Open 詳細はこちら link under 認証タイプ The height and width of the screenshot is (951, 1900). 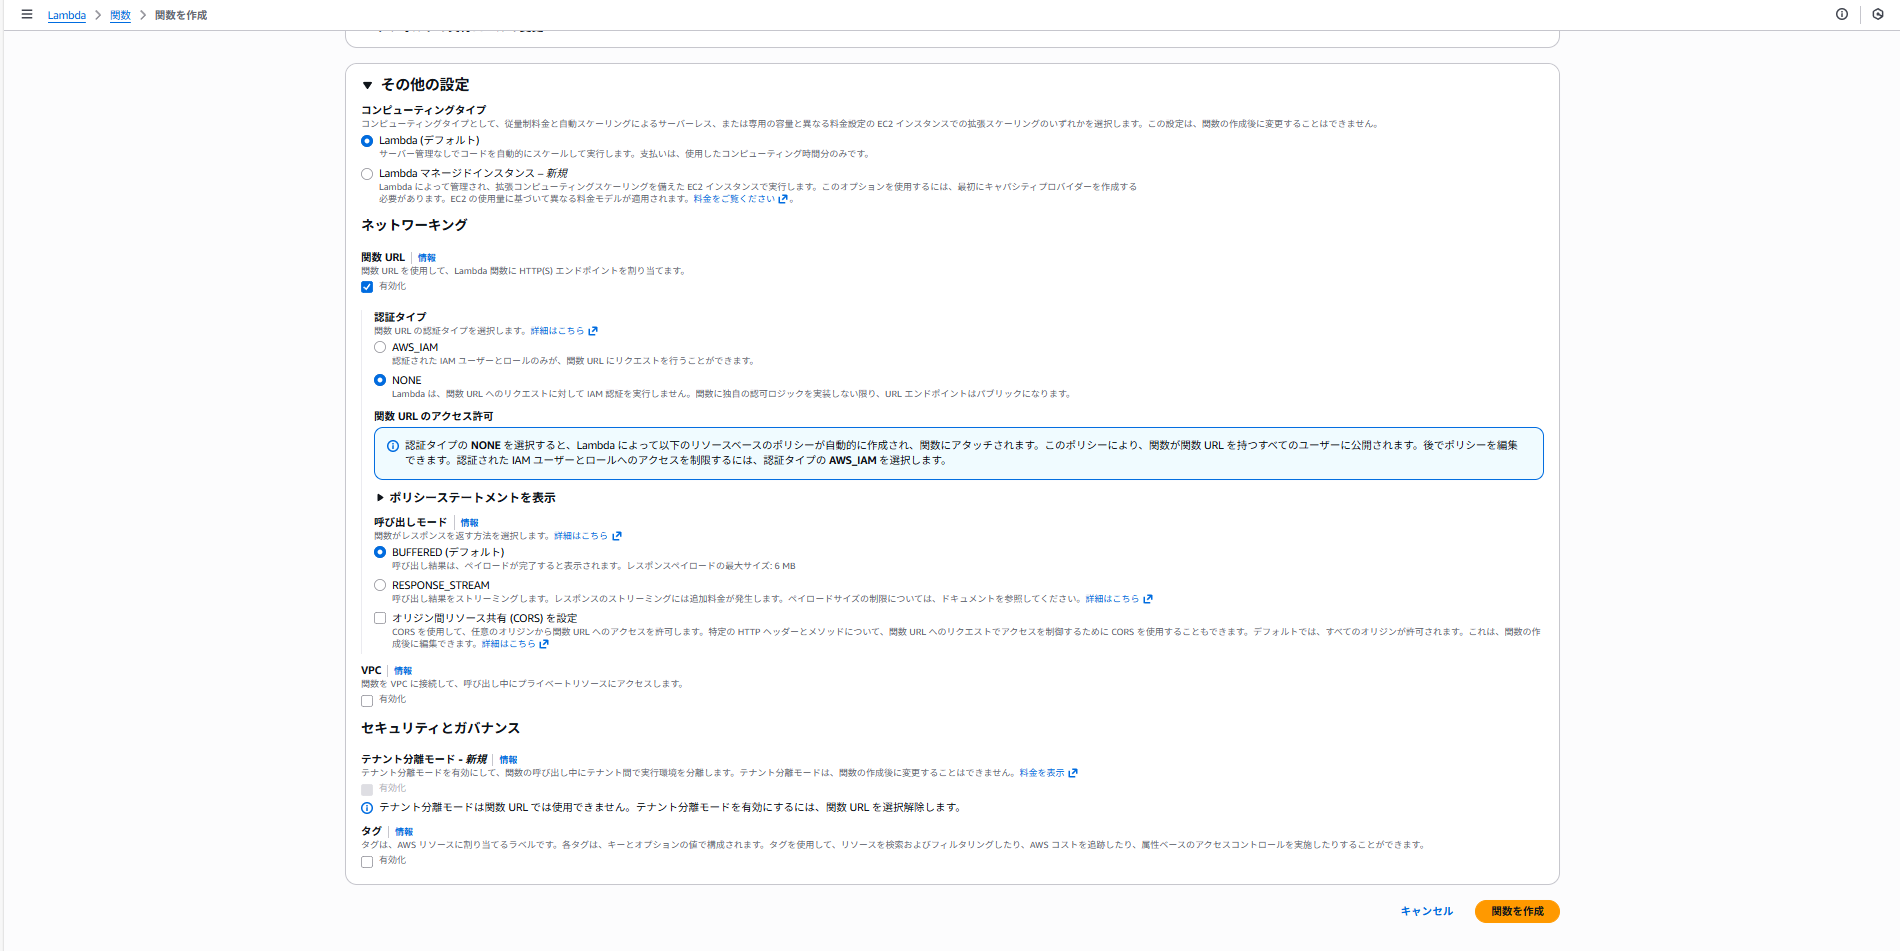point(563,331)
